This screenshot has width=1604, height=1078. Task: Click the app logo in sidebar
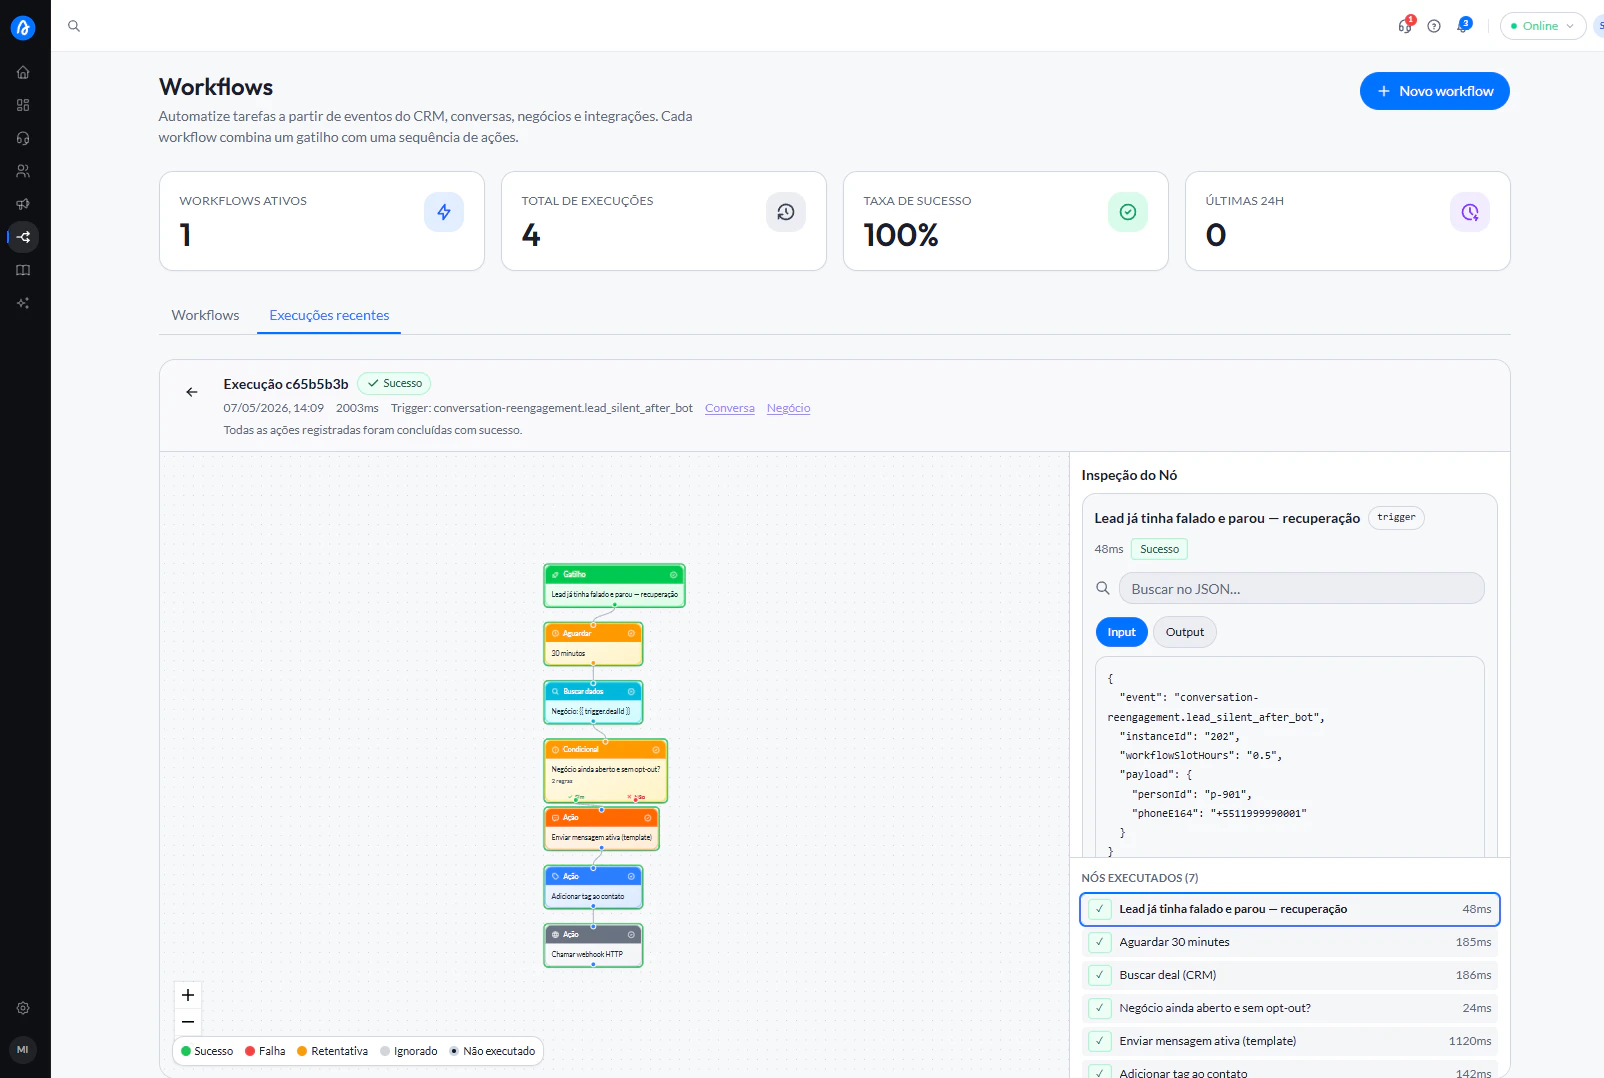pos(23,28)
